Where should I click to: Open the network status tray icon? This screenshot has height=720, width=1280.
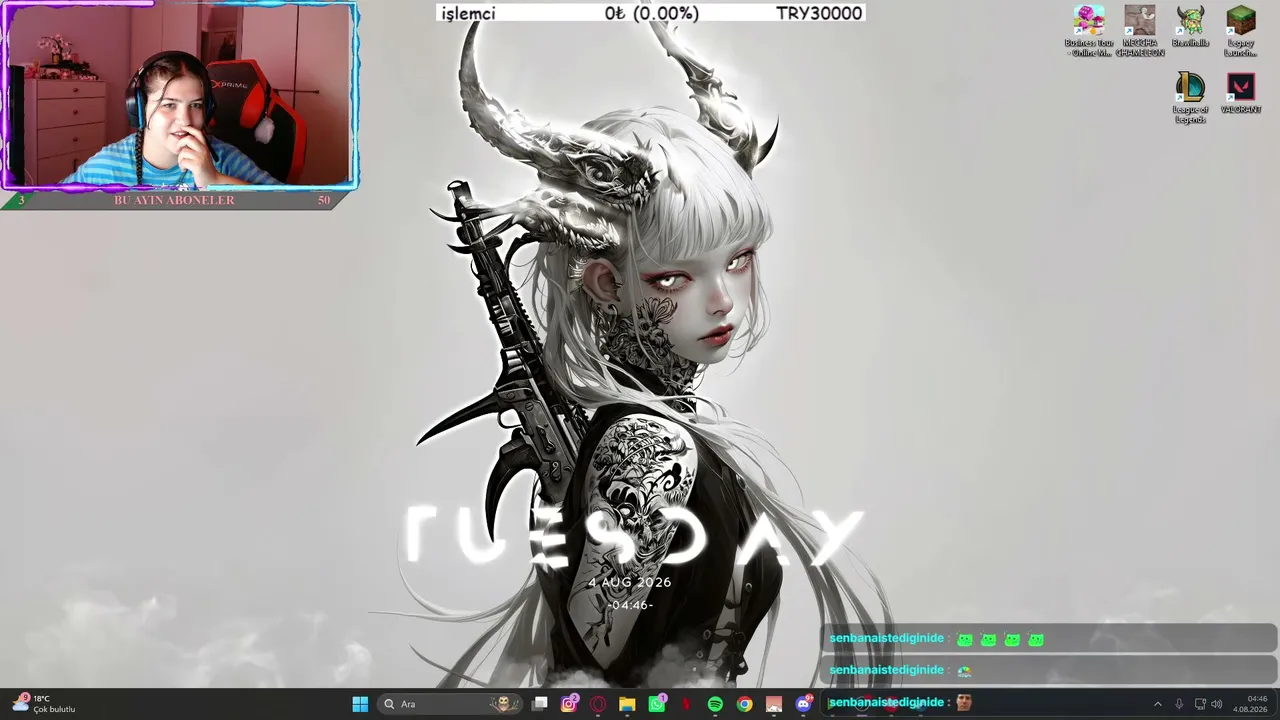point(1200,704)
